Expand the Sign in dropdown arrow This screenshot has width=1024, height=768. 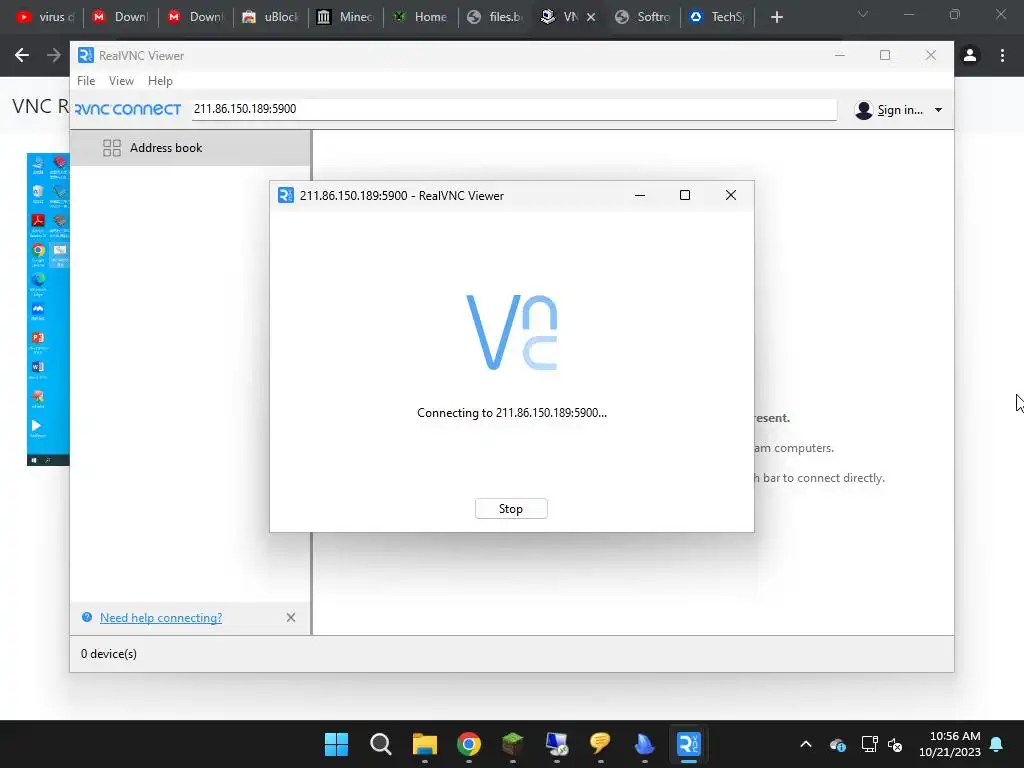tap(938, 110)
